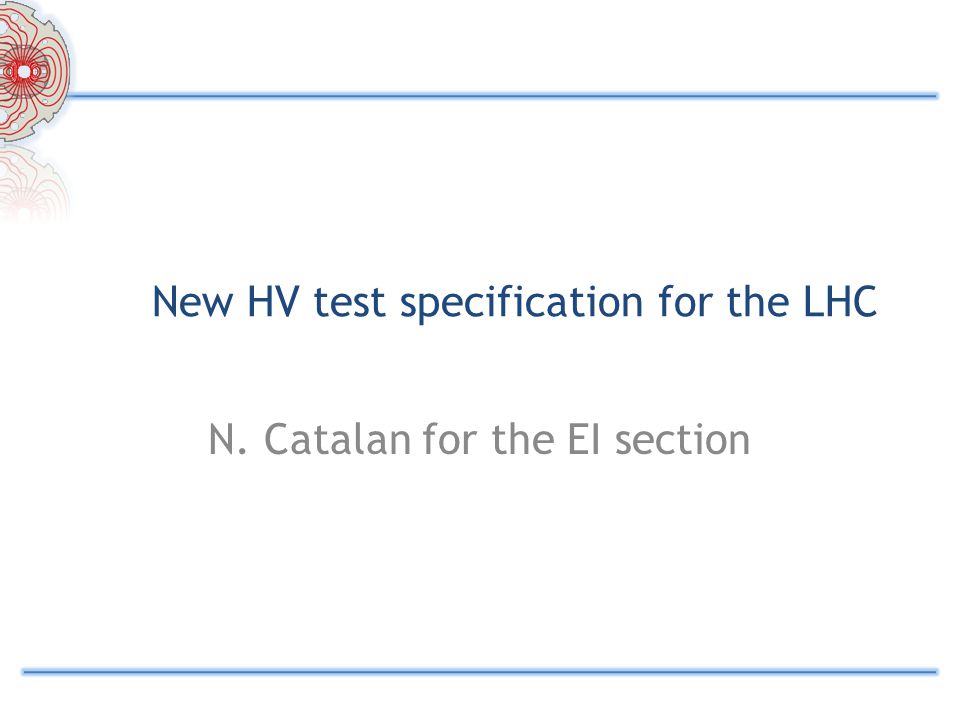Click the initial 'N.' in the subtitle
This screenshot has width=960, height=720.
click(x=228, y=440)
